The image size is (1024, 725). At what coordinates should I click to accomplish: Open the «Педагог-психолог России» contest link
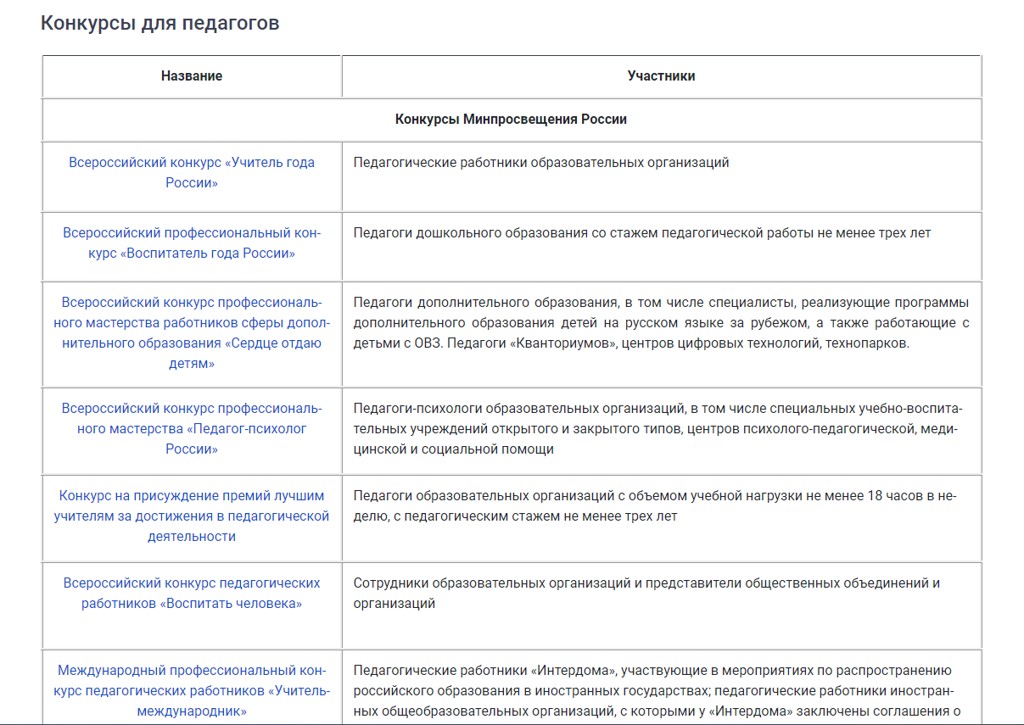[x=191, y=428]
